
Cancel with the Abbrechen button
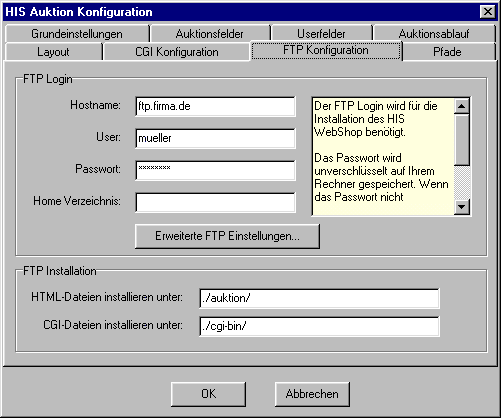tap(312, 394)
